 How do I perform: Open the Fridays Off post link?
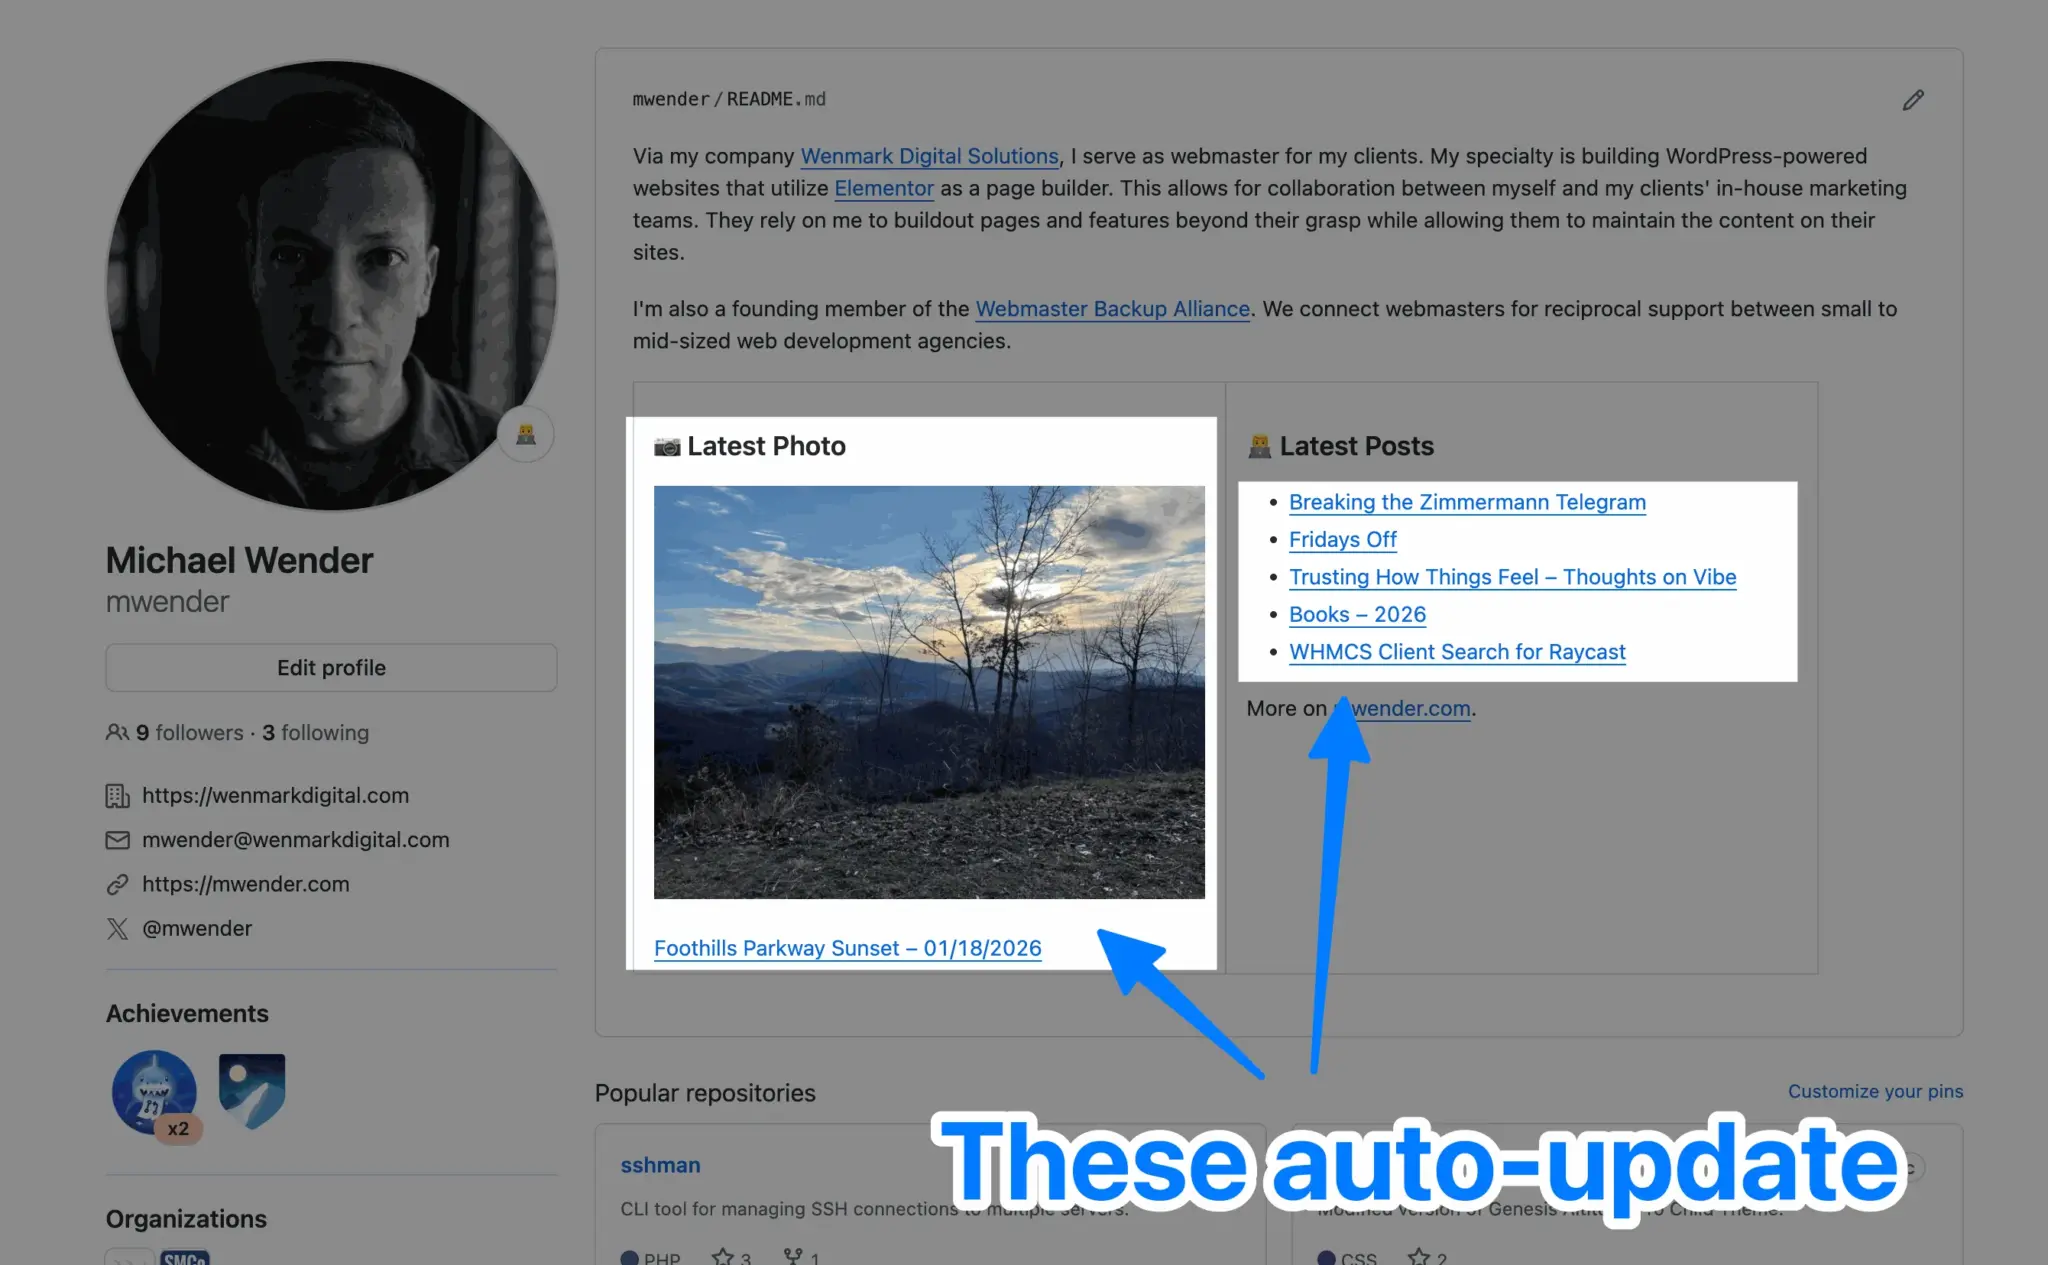(x=1342, y=539)
